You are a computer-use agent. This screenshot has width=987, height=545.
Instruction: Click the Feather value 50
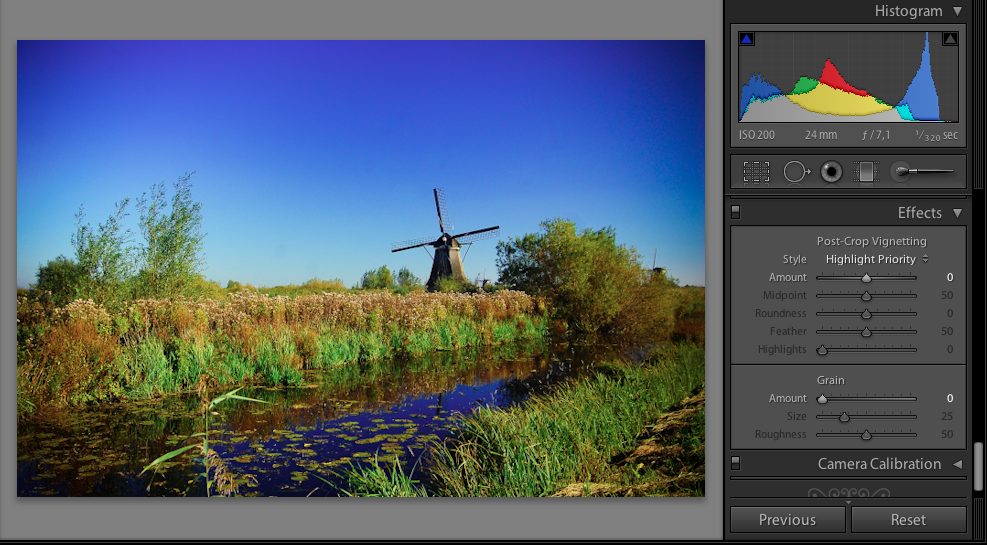pyautogui.click(x=947, y=331)
